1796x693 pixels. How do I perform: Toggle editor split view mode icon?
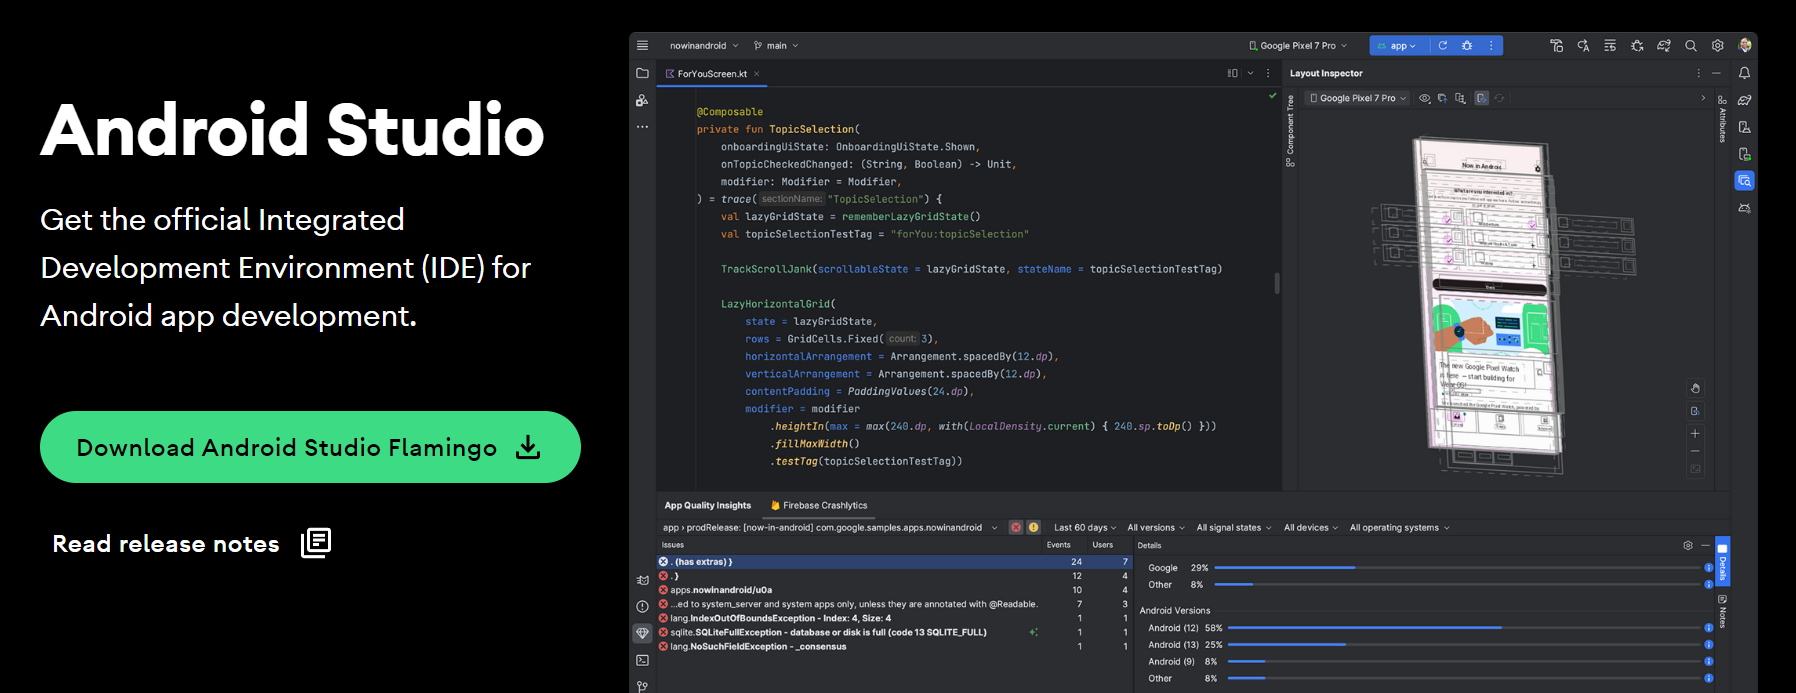(1232, 73)
